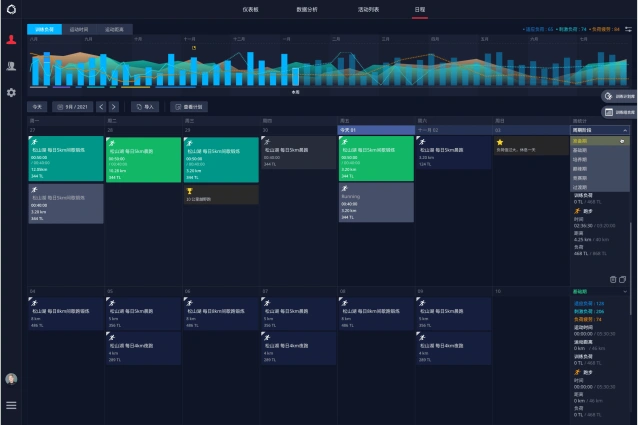638x425 pixels.
Task: Click the 今天 button
Action: (x=38, y=106)
